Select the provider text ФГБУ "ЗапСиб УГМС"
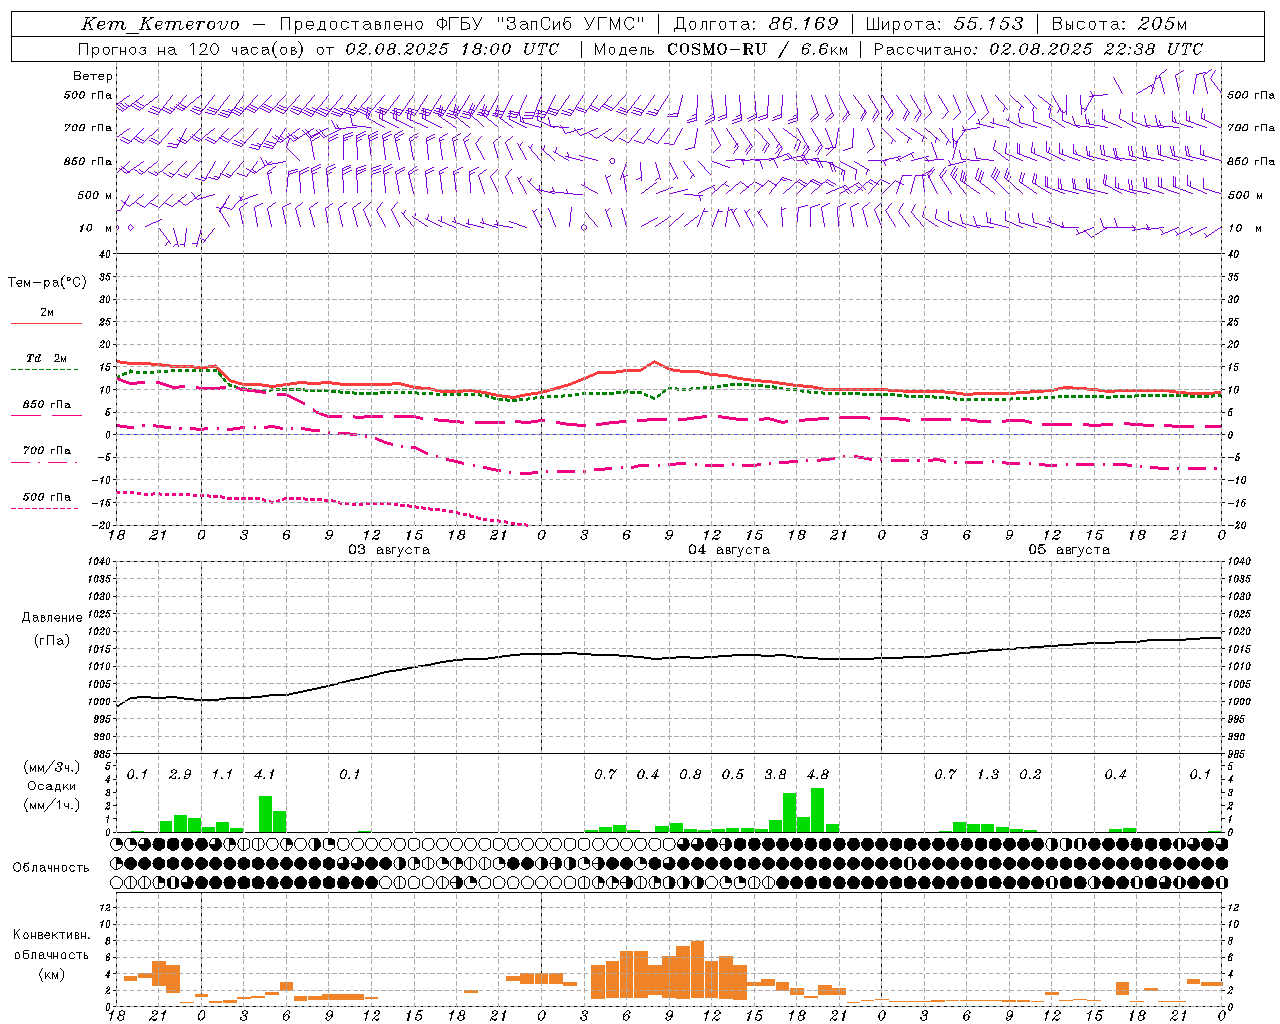 click(x=541, y=24)
